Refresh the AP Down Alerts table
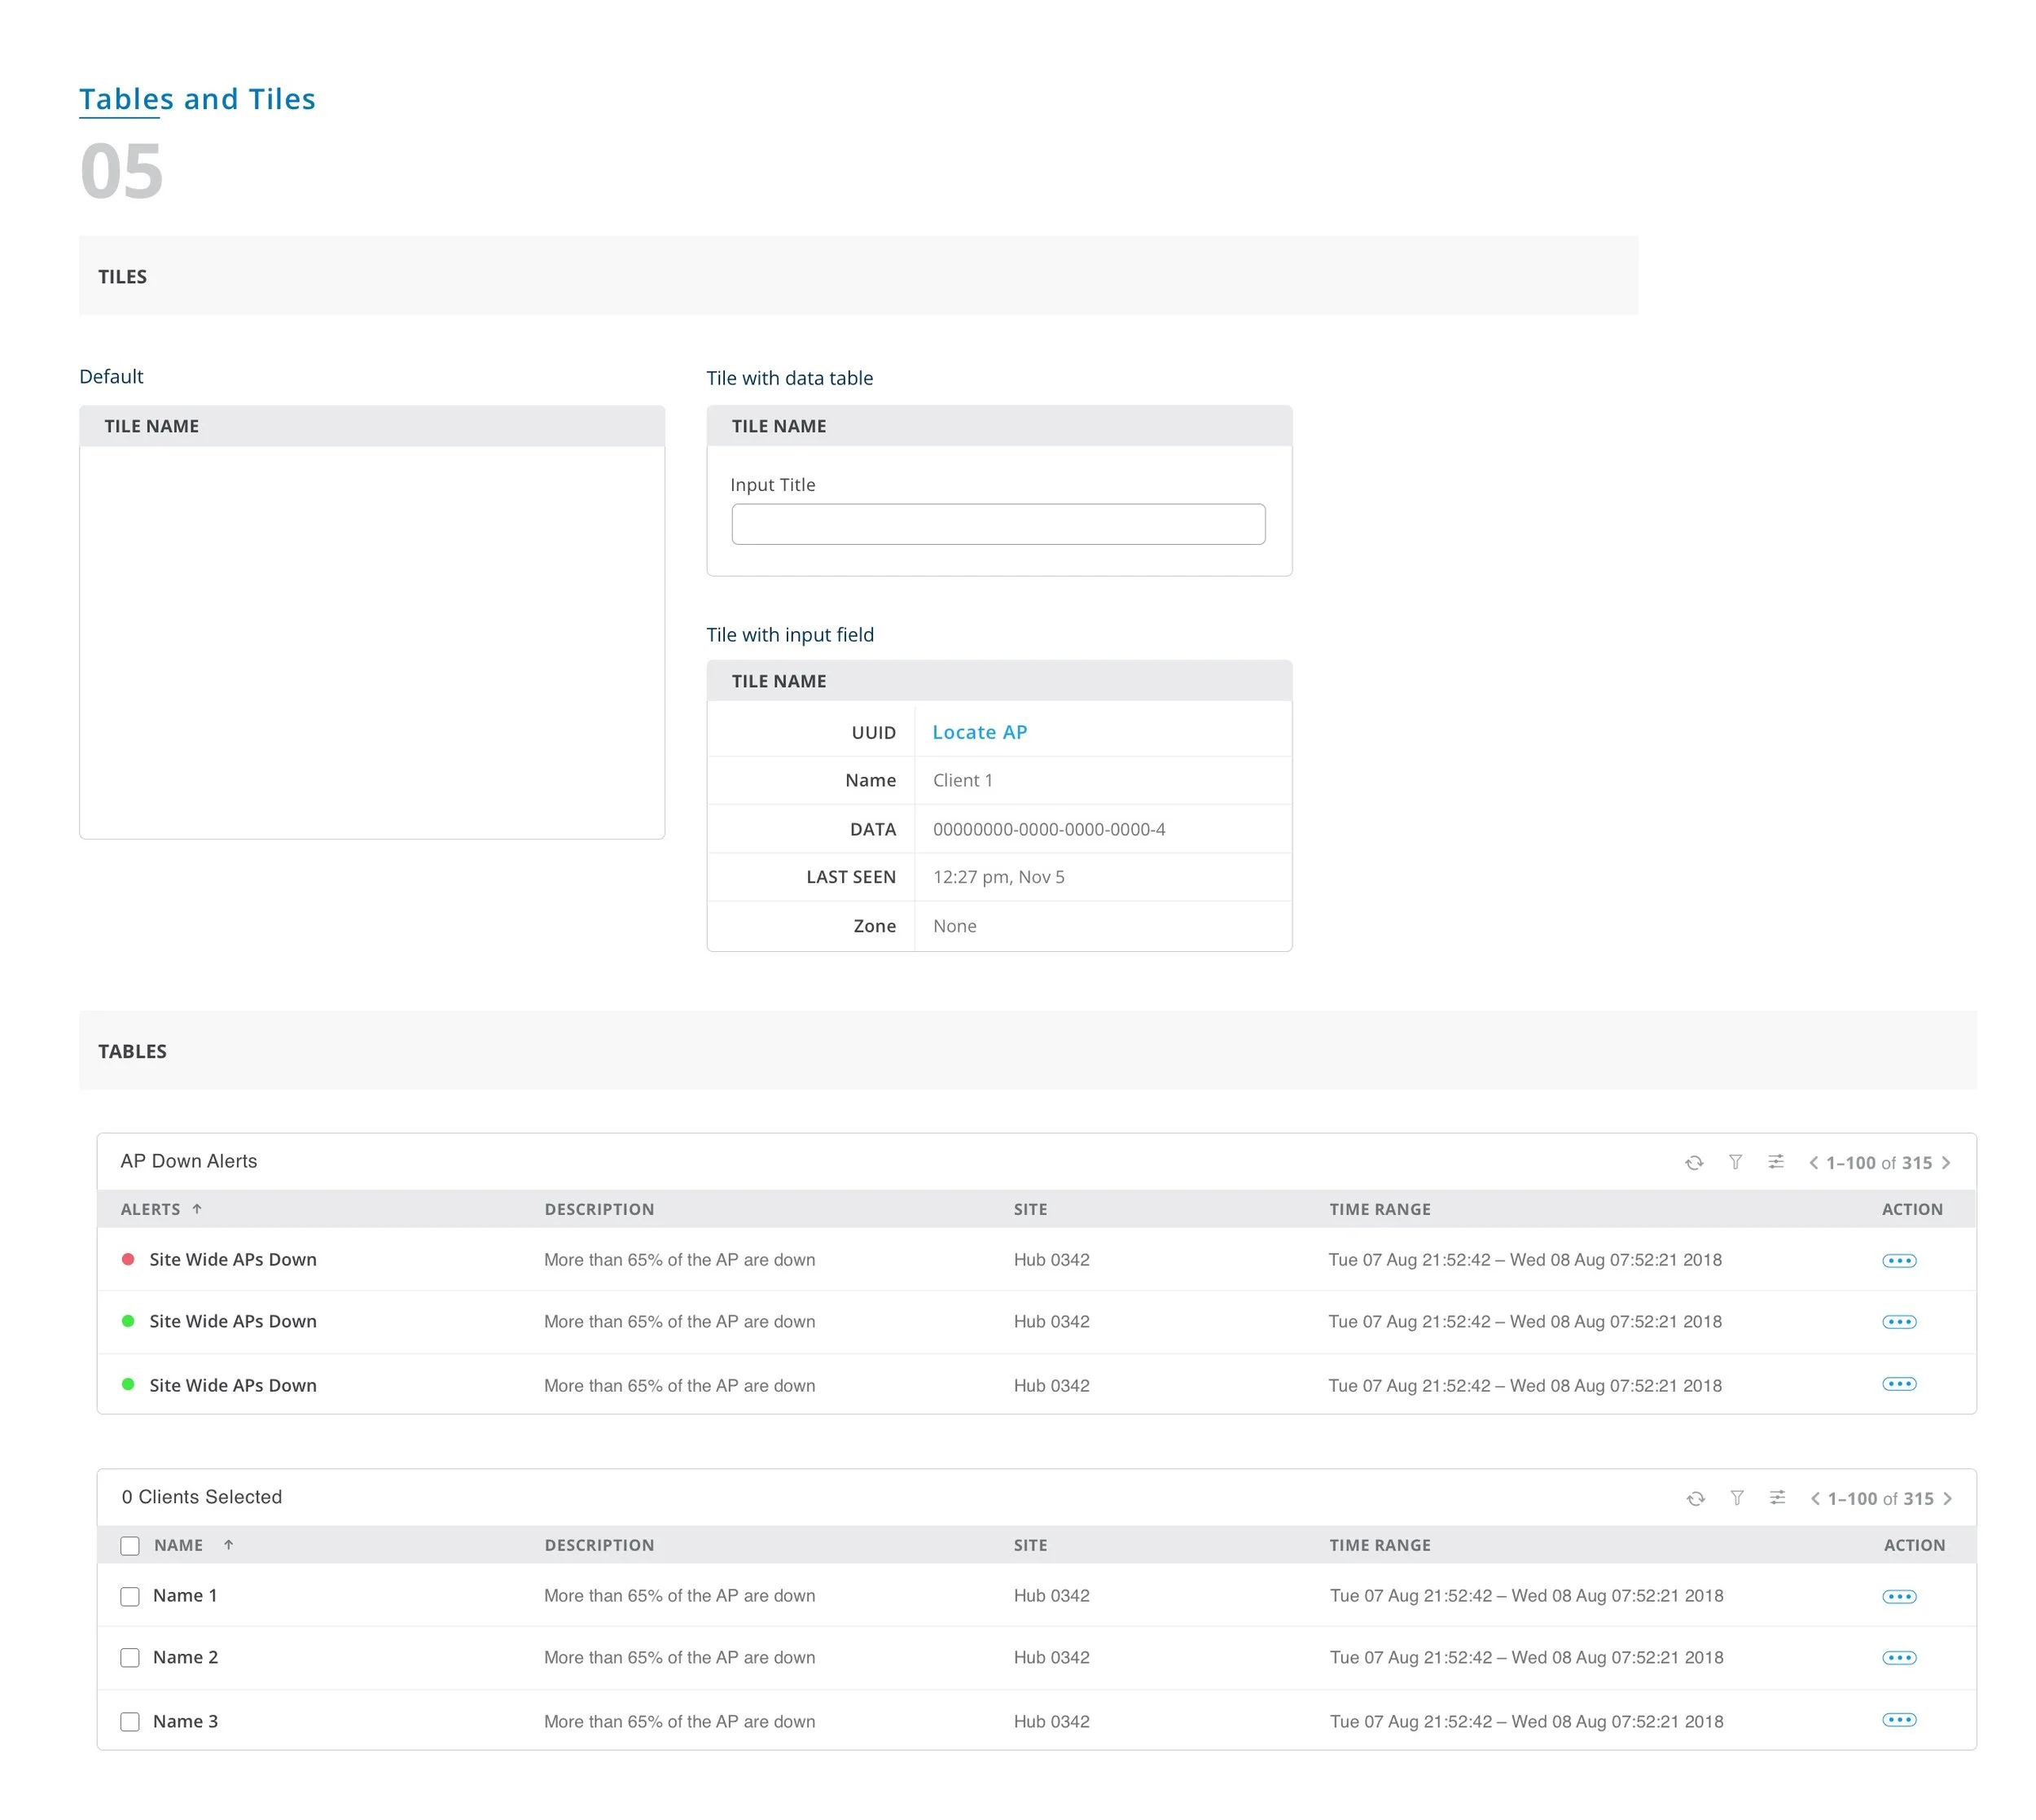This screenshot has width=2036, height=1820. pos(1693,1162)
